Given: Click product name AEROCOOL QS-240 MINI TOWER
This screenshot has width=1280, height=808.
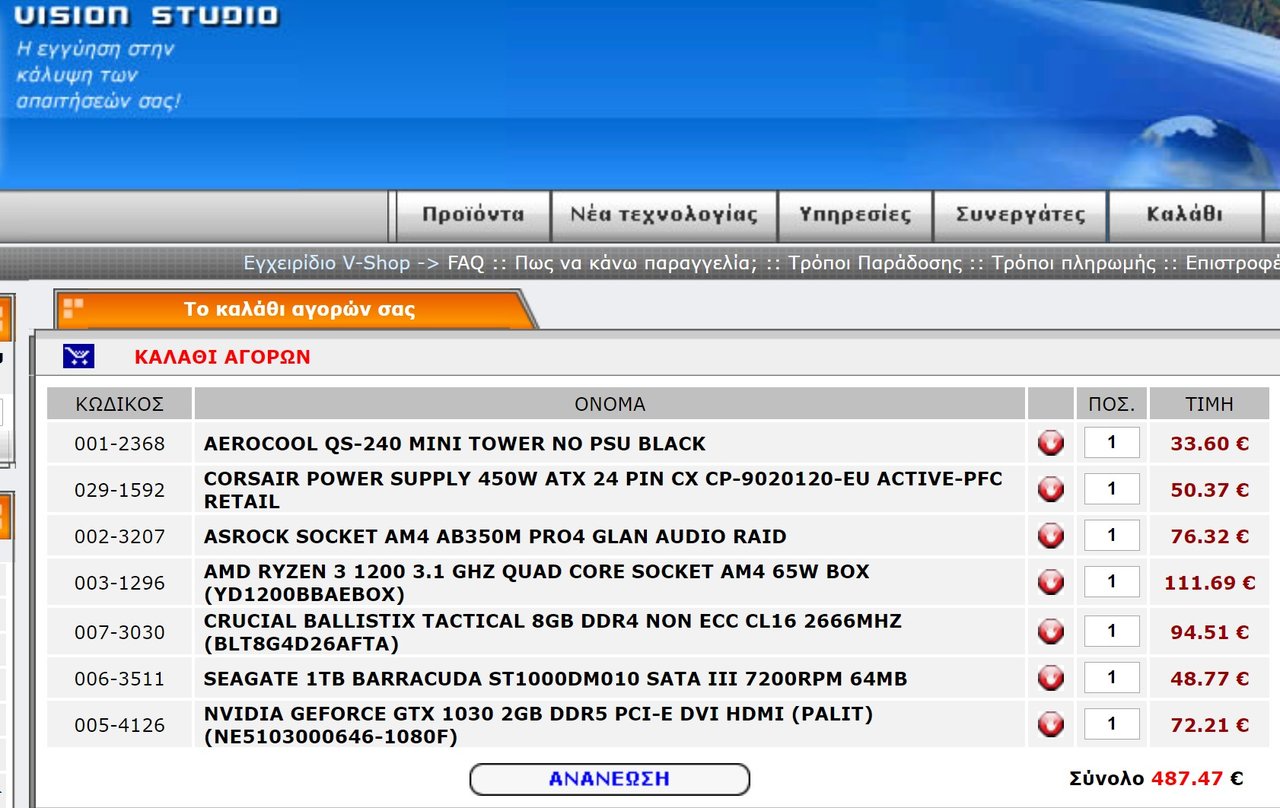Looking at the screenshot, I should click(x=455, y=443).
